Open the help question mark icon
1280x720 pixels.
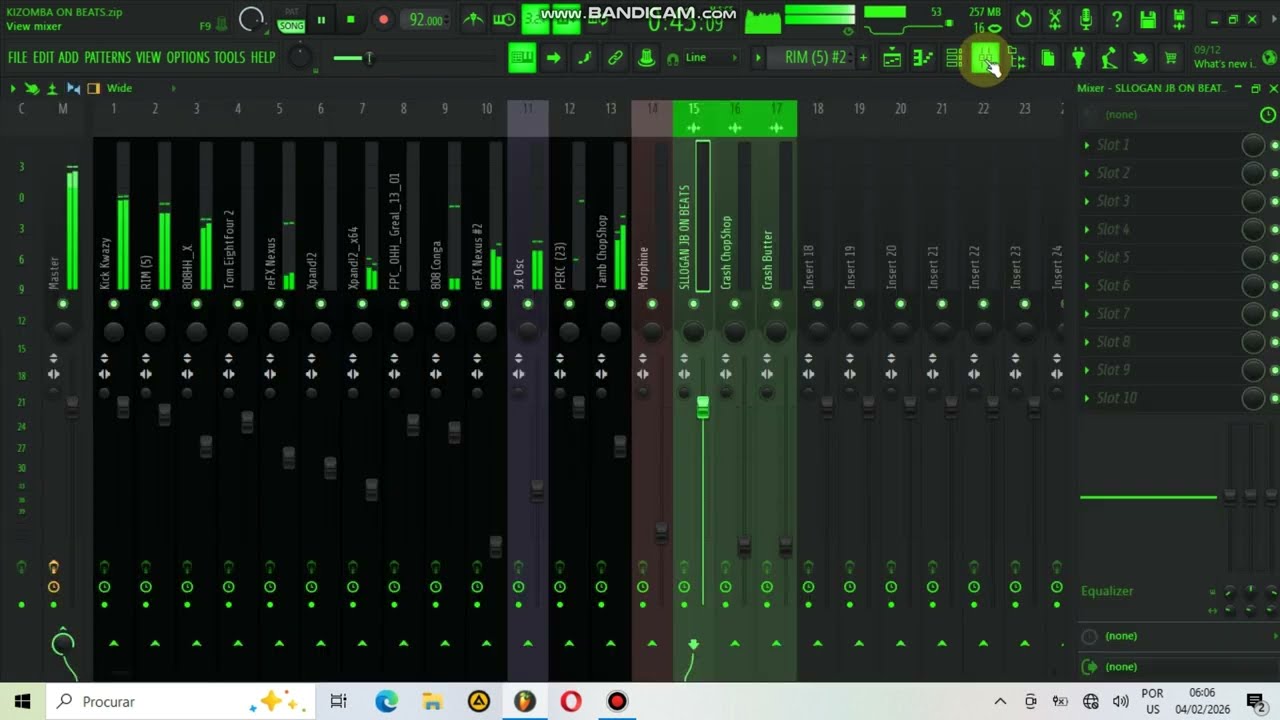tap(1117, 19)
